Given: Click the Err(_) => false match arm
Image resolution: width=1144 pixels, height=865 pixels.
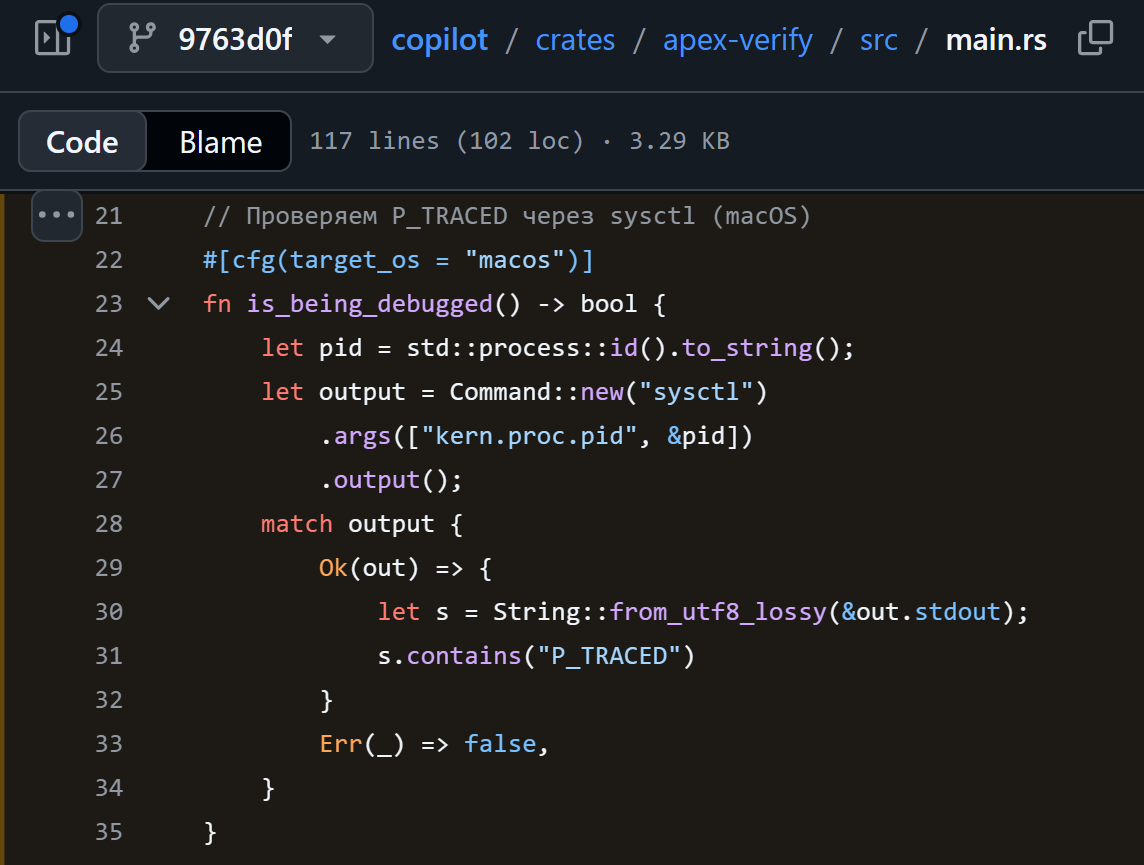Looking at the screenshot, I should pos(433,744).
